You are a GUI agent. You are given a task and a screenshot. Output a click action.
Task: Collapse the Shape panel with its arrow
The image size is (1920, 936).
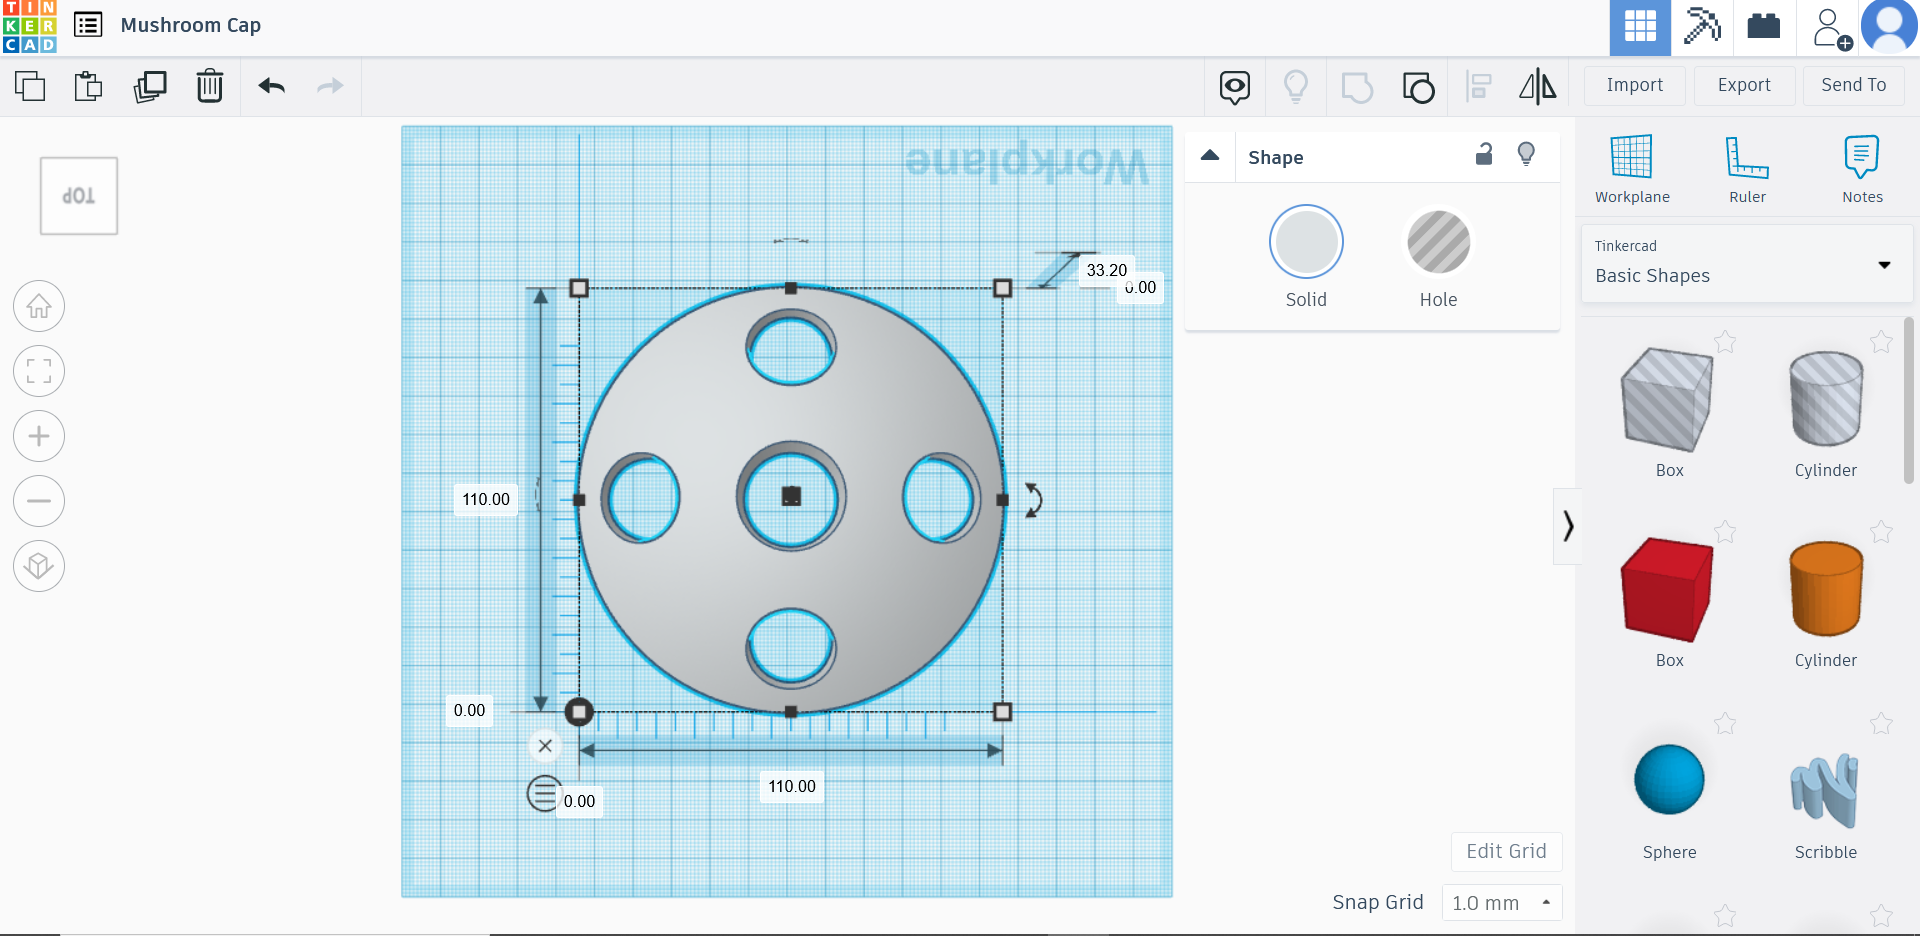(x=1210, y=156)
